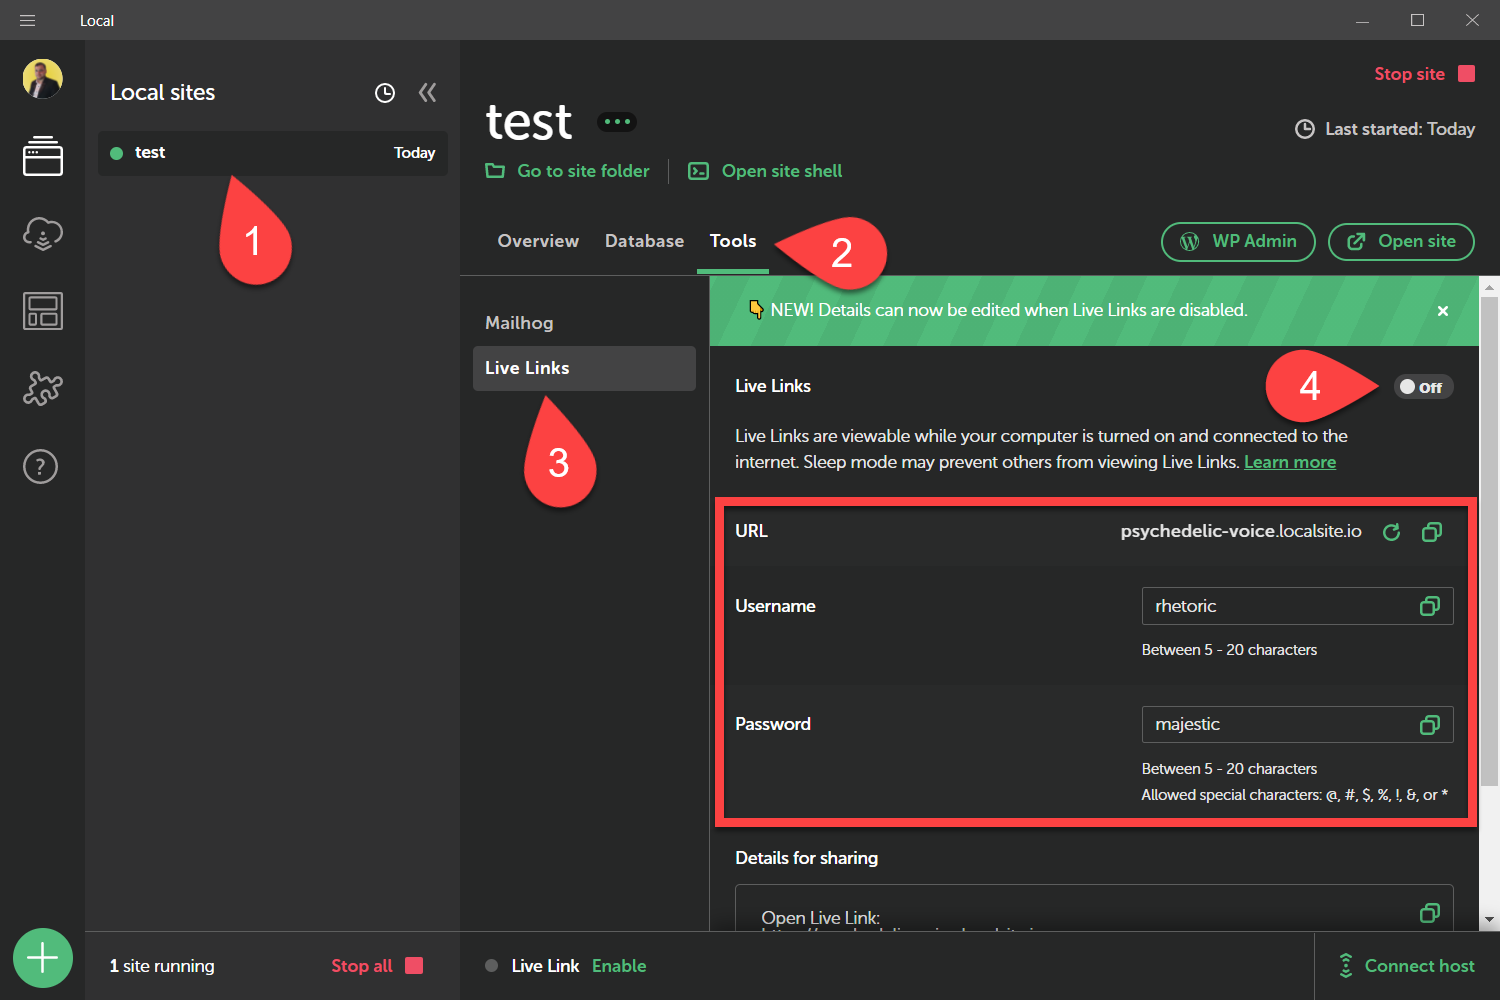Dismiss the green NEW notification banner
The width and height of the screenshot is (1500, 1000).
1442,311
